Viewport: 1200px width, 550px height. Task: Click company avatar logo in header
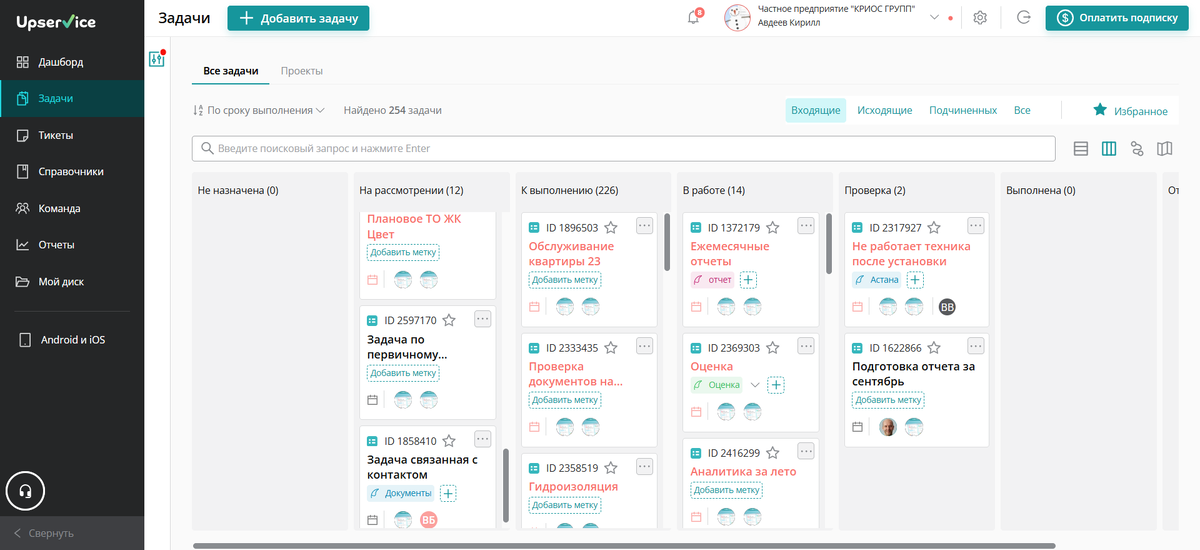(x=737, y=18)
